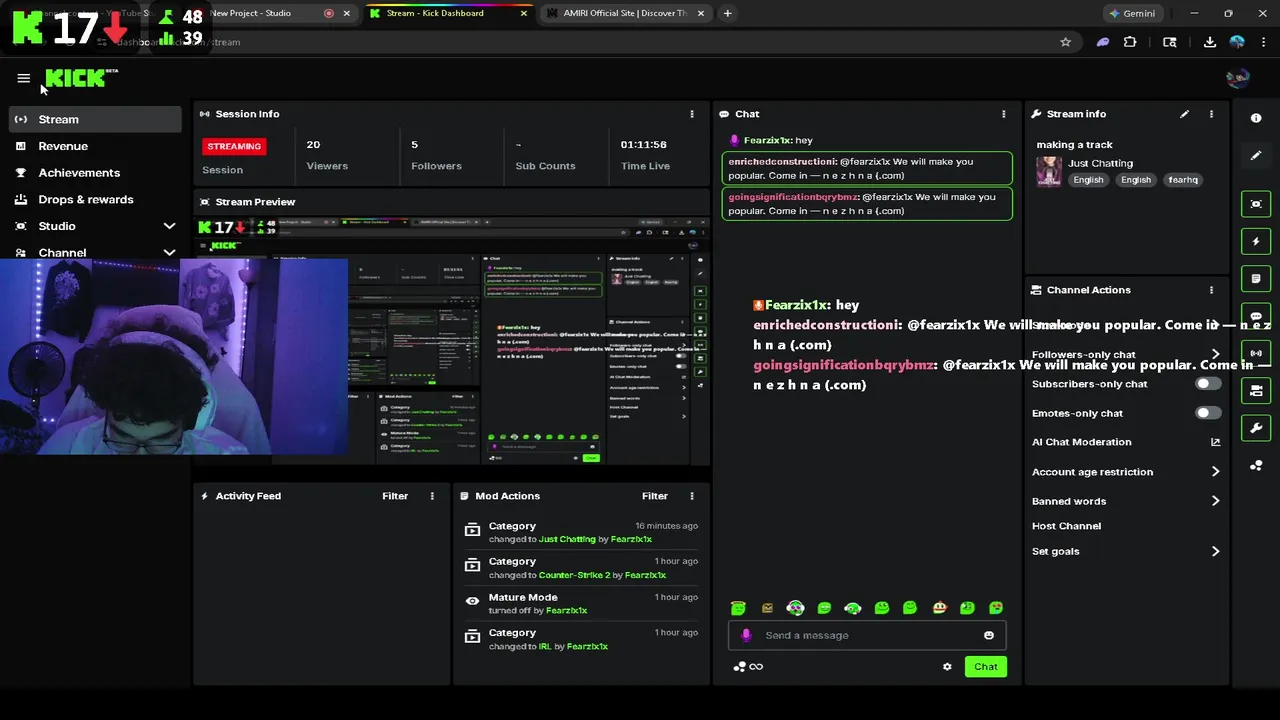Expand the Studio sidebar section
1280x720 pixels.
click(x=95, y=226)
